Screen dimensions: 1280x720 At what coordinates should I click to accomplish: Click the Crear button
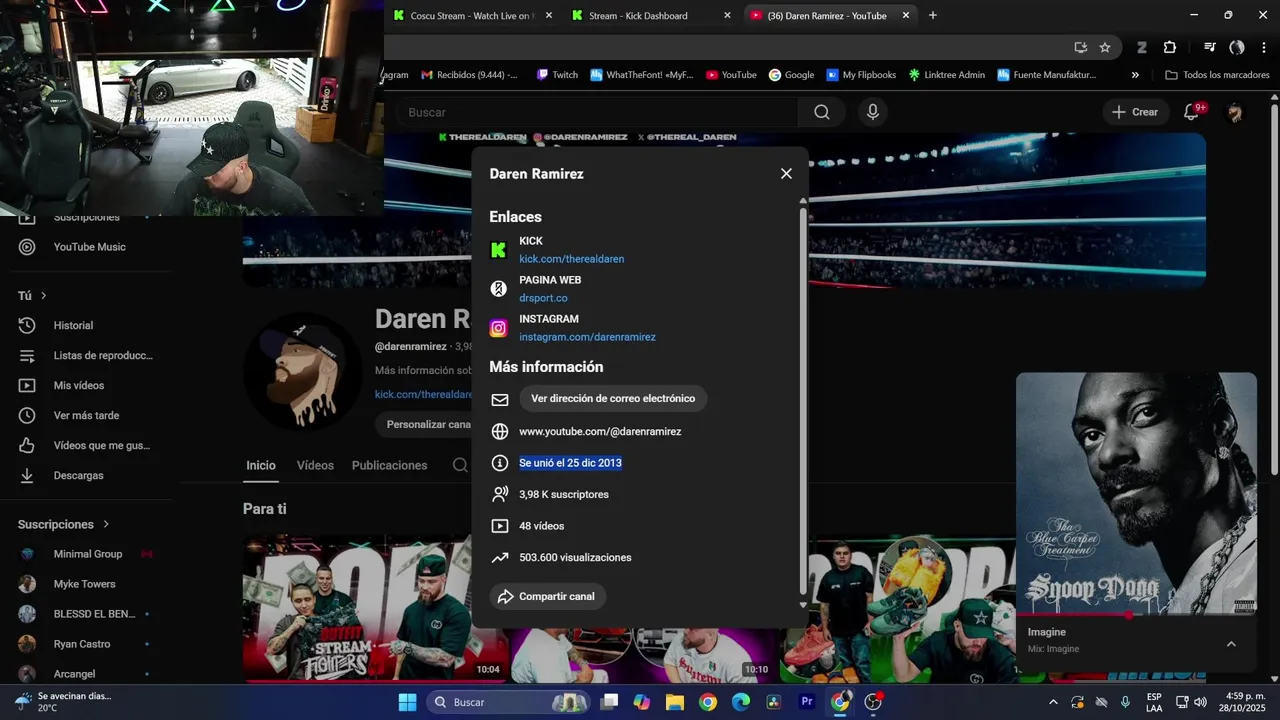[1135, 112]
